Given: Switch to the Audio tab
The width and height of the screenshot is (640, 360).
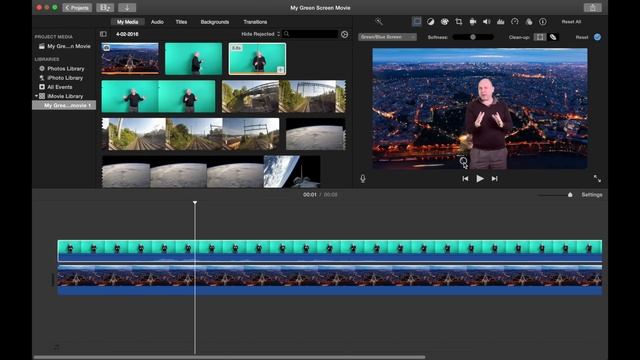Looking at the screenshot, I should (x=157, y=22).
